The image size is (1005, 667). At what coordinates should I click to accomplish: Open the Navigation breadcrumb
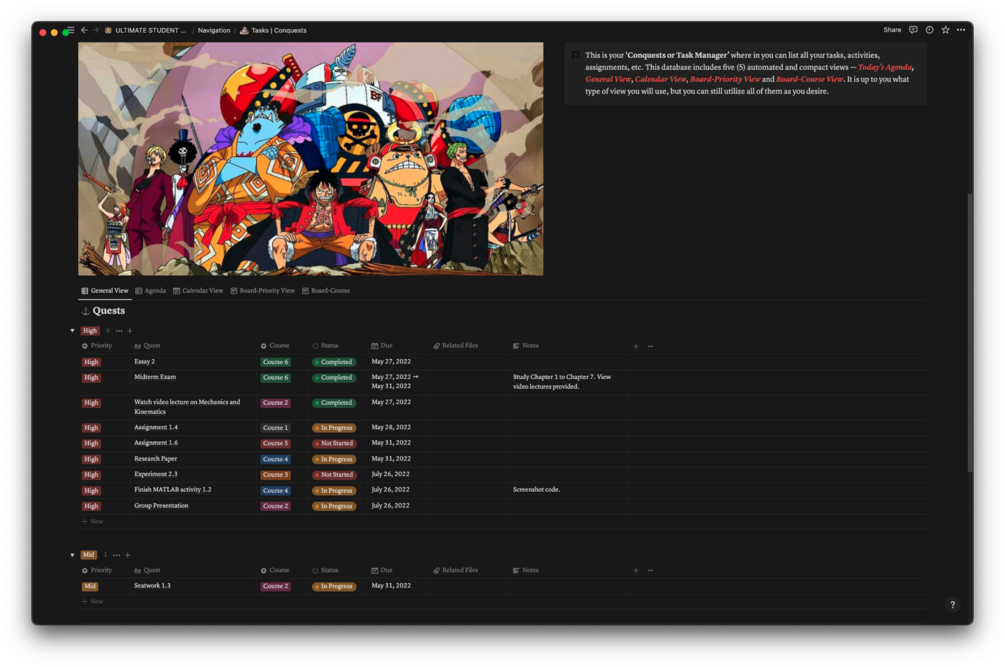(214, 30)
